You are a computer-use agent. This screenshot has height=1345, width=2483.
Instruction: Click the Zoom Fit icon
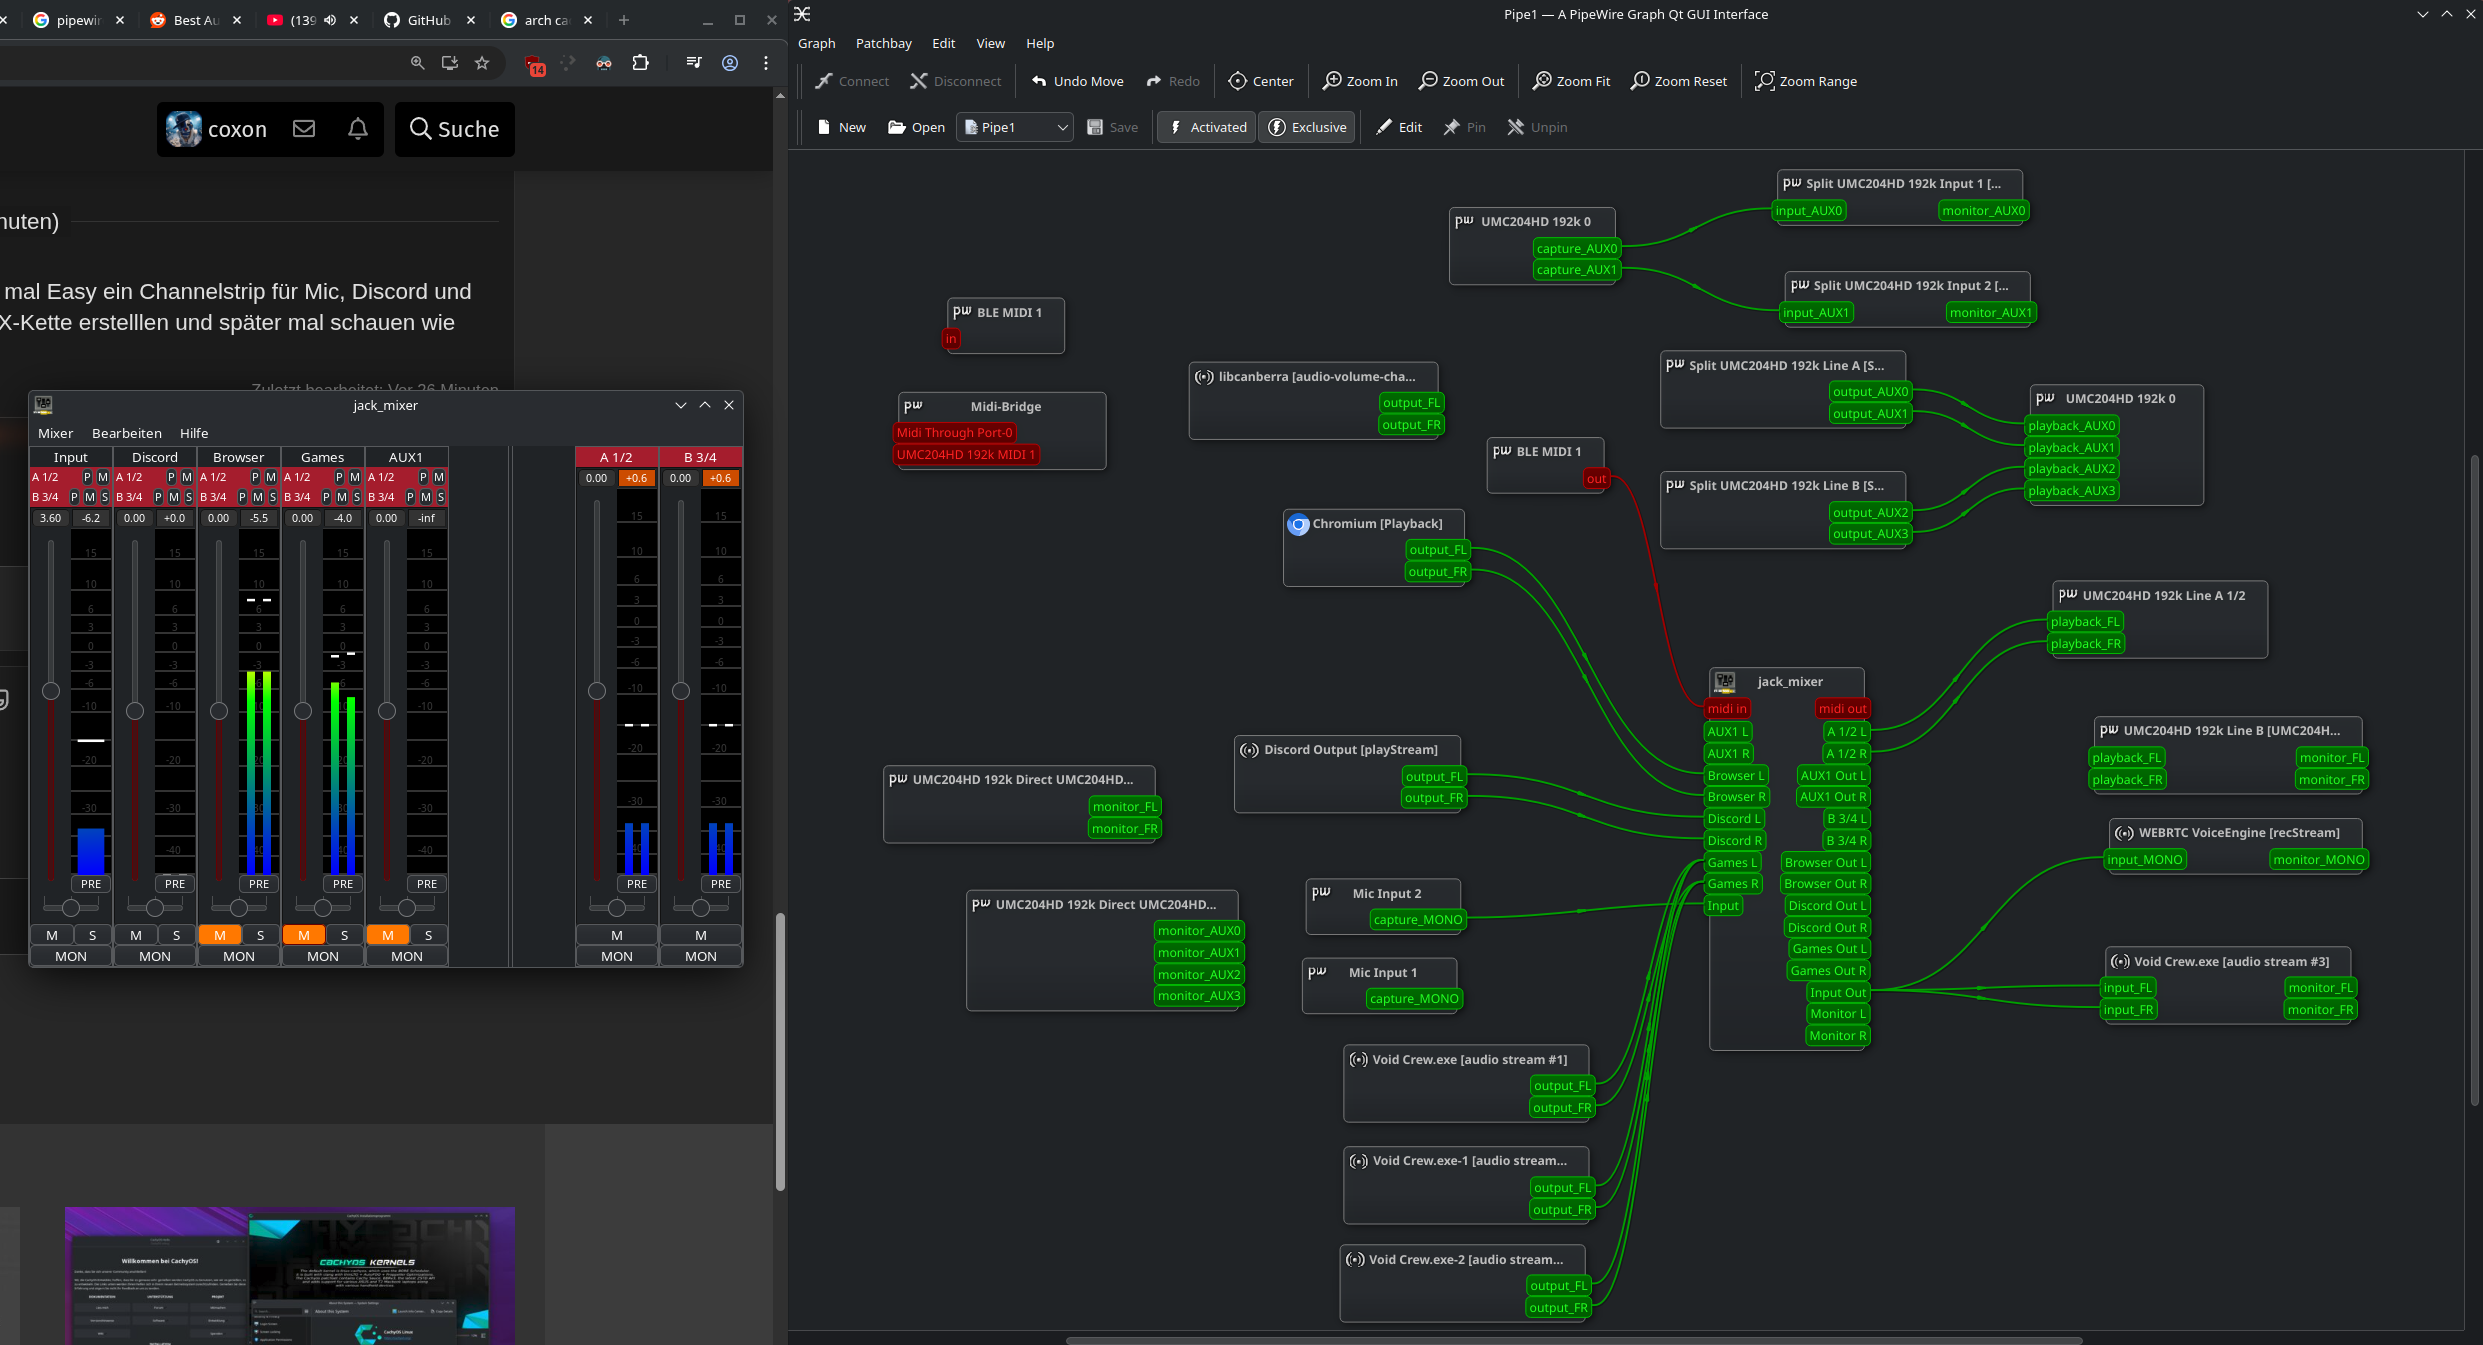pos(1542,81)
